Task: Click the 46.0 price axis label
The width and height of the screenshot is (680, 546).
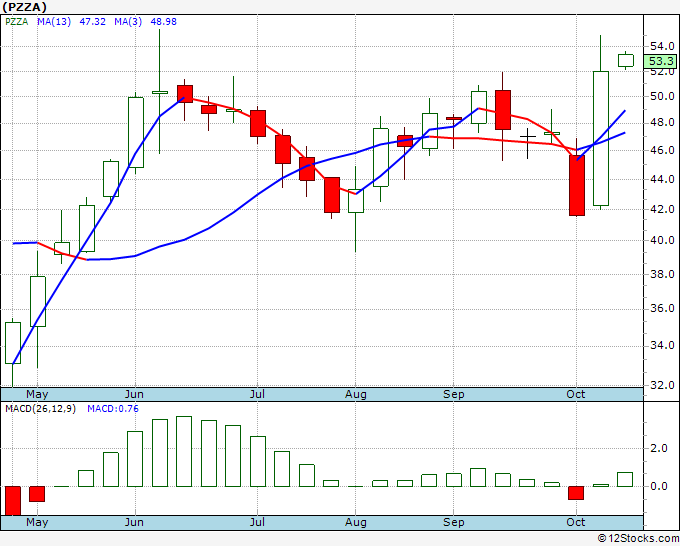Action: pos(662,150)
